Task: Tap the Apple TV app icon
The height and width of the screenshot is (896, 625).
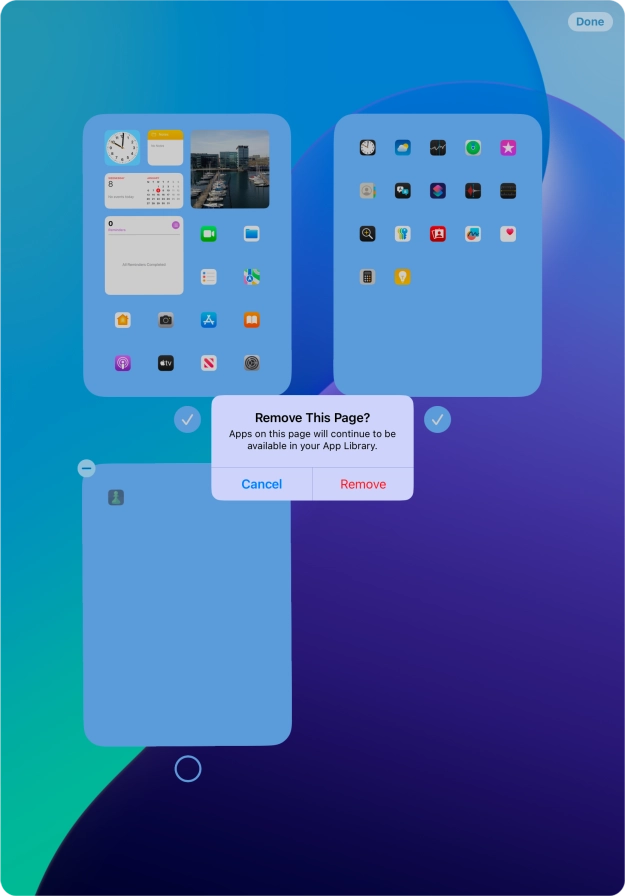Action: coord(165,363)
